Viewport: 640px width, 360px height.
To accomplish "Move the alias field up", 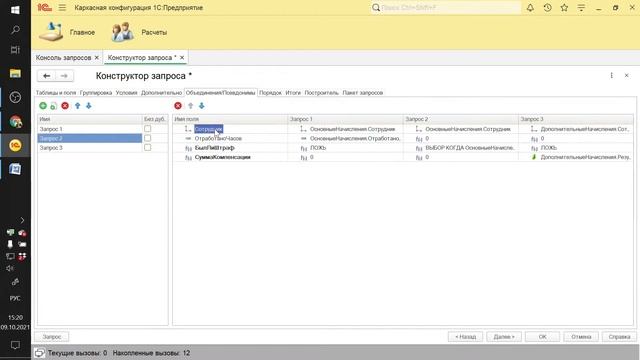I will pos(190,106).
